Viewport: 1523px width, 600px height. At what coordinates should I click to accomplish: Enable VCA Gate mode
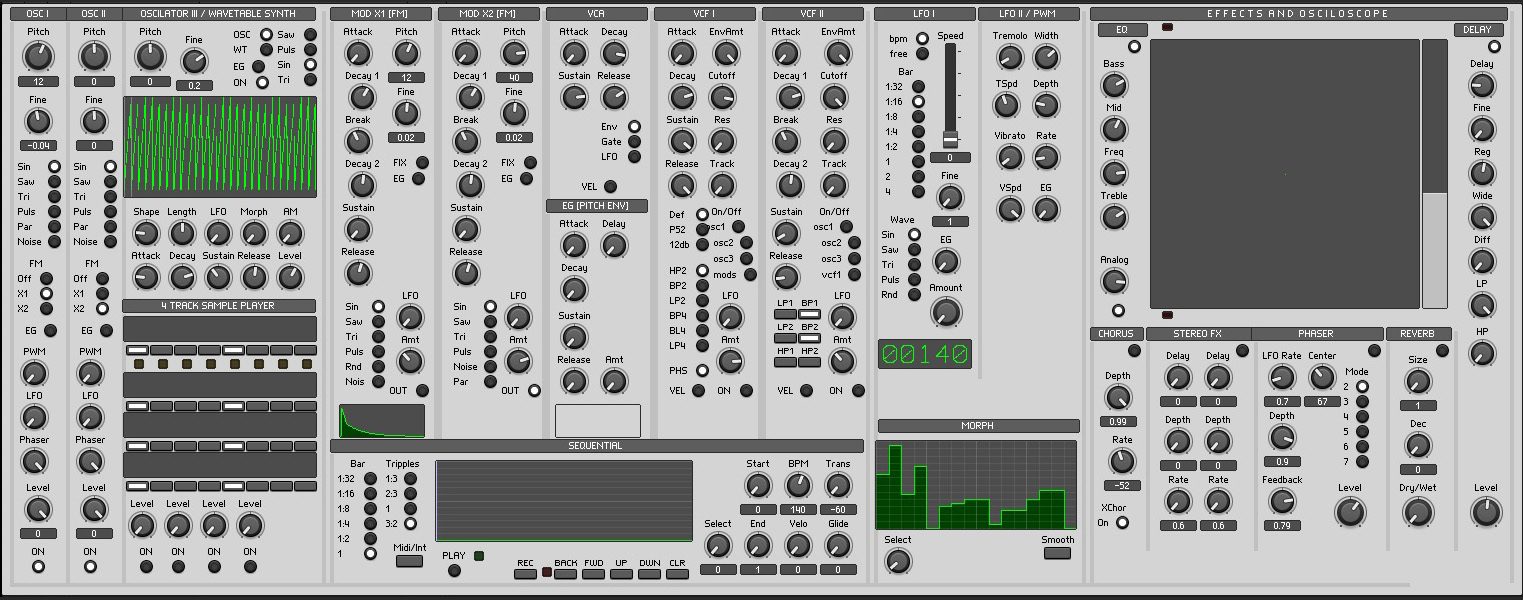634,142
